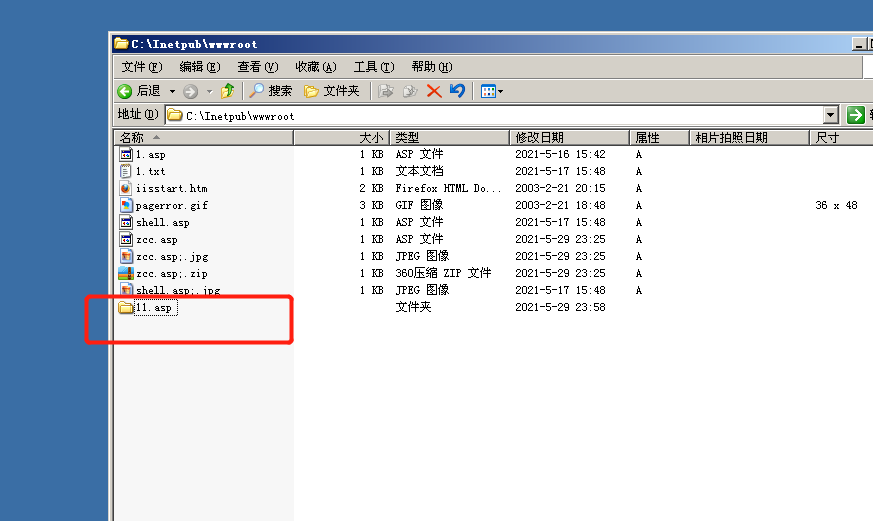873x521 pixels.
Task: Open the Forward history dropdown arrow
Action: (209, 91)
